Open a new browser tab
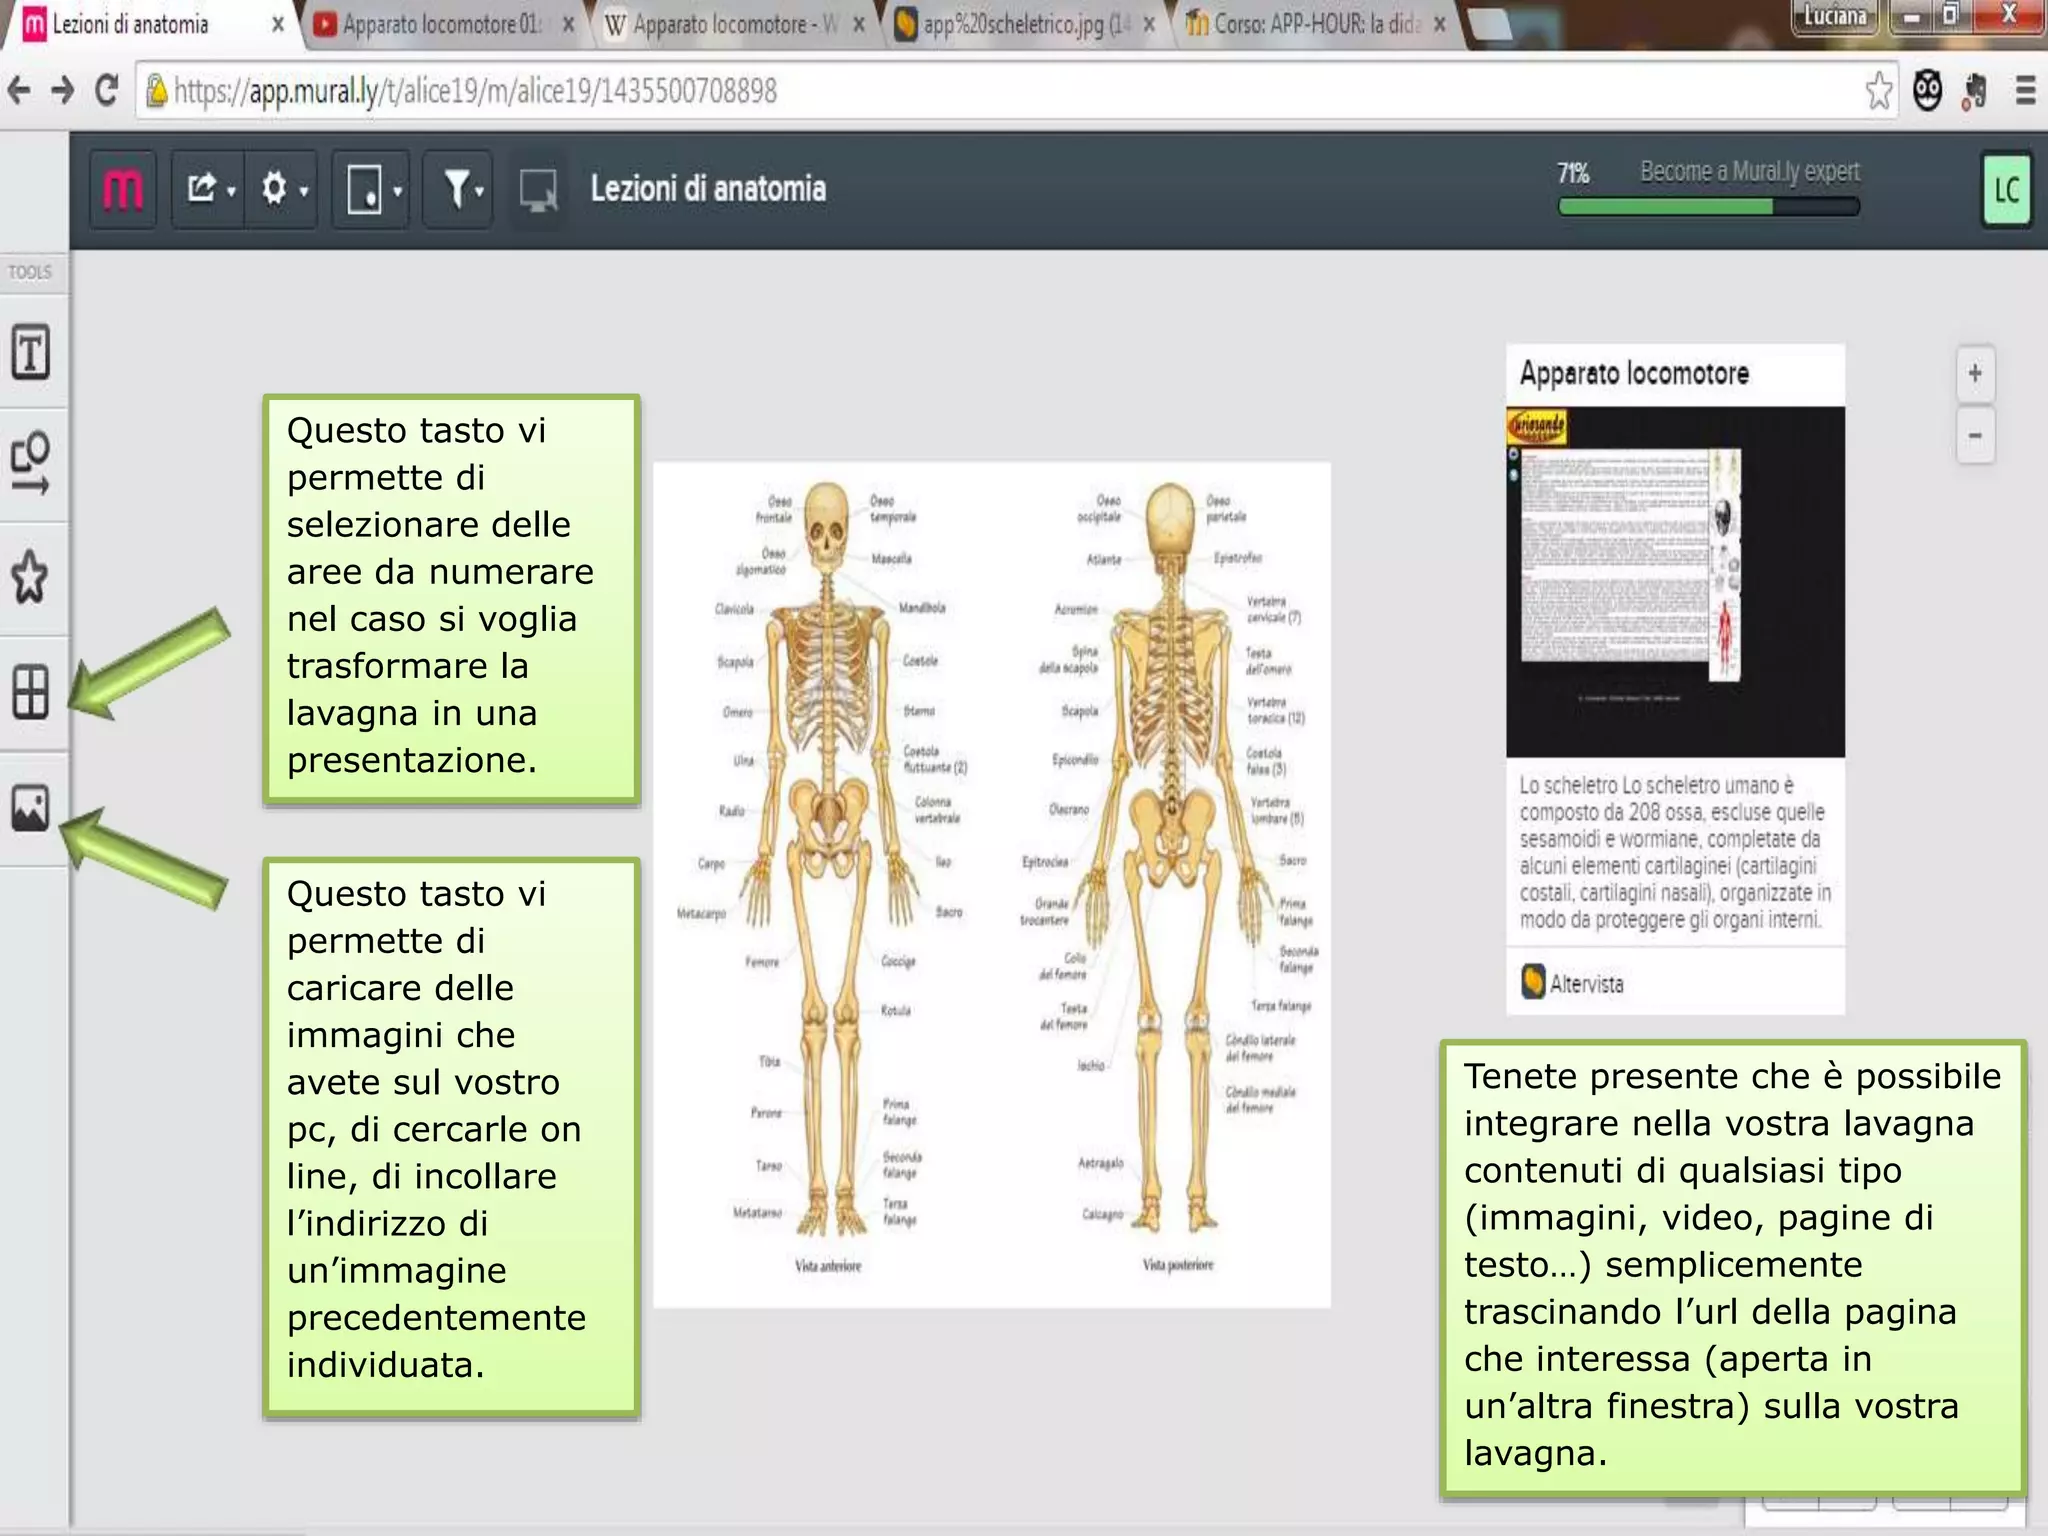Viewport: 2048px width, 1536px height. tap(1490, 25)
